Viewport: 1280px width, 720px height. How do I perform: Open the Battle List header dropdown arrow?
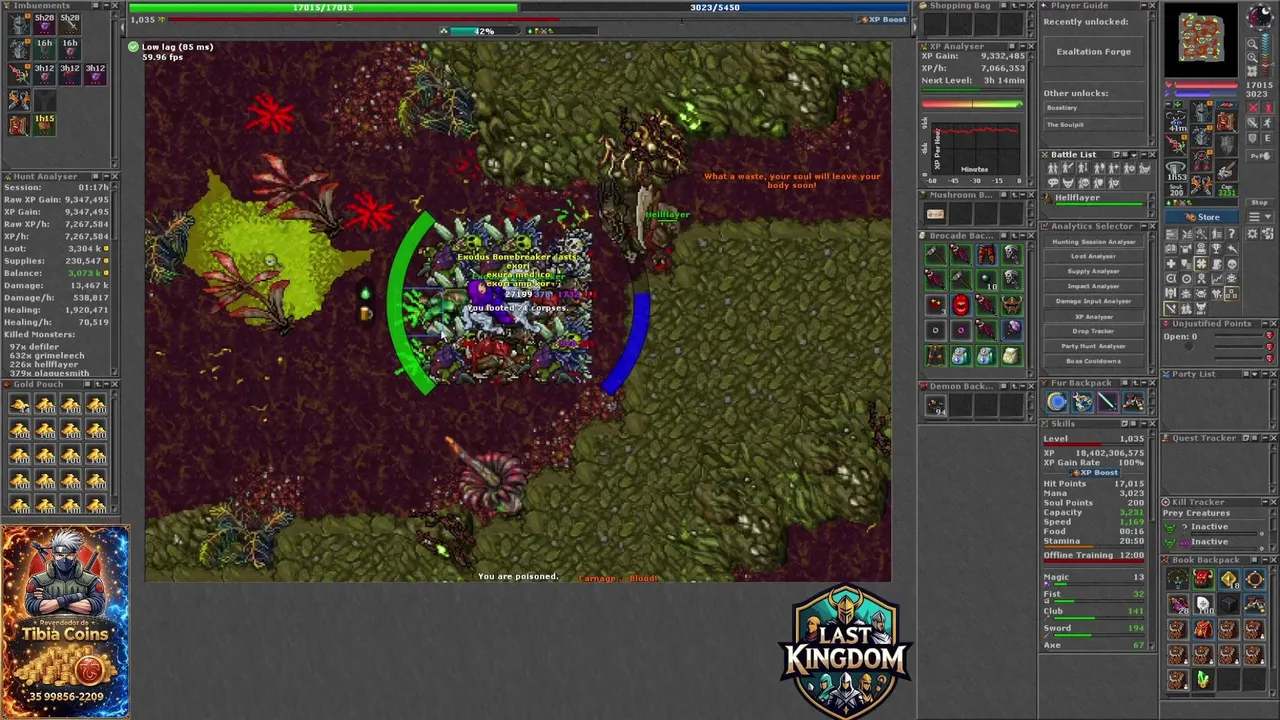coord(1134,155)
